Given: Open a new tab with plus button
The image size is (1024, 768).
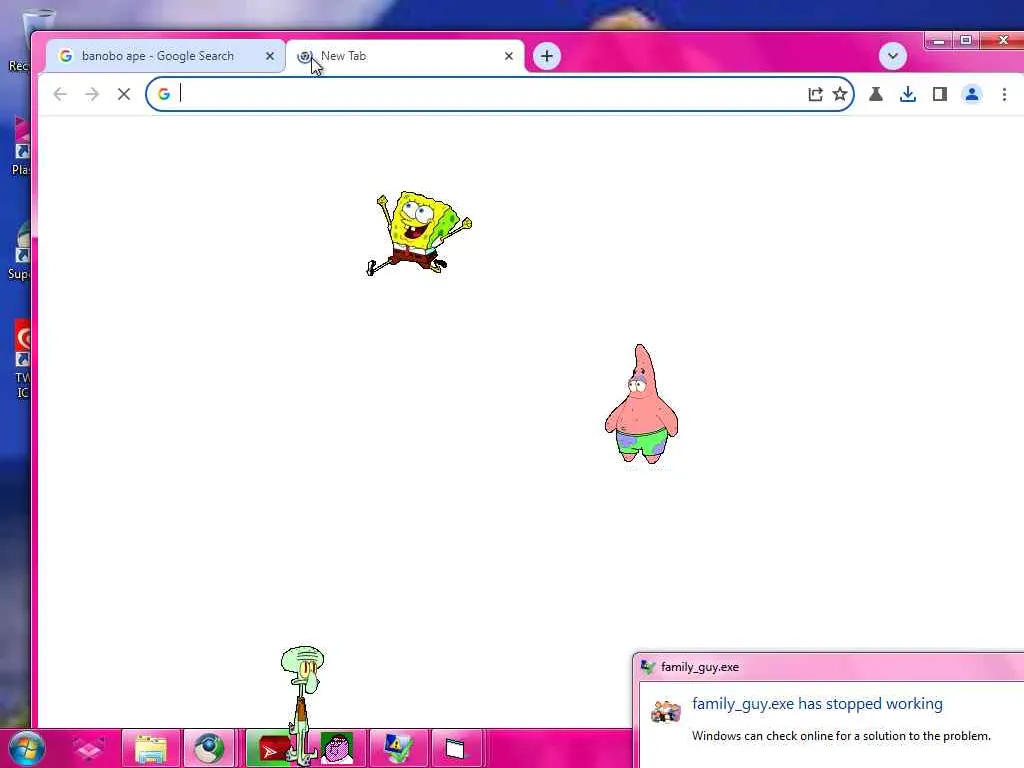Looking at the screenshot, I should [x=547, y=56].
